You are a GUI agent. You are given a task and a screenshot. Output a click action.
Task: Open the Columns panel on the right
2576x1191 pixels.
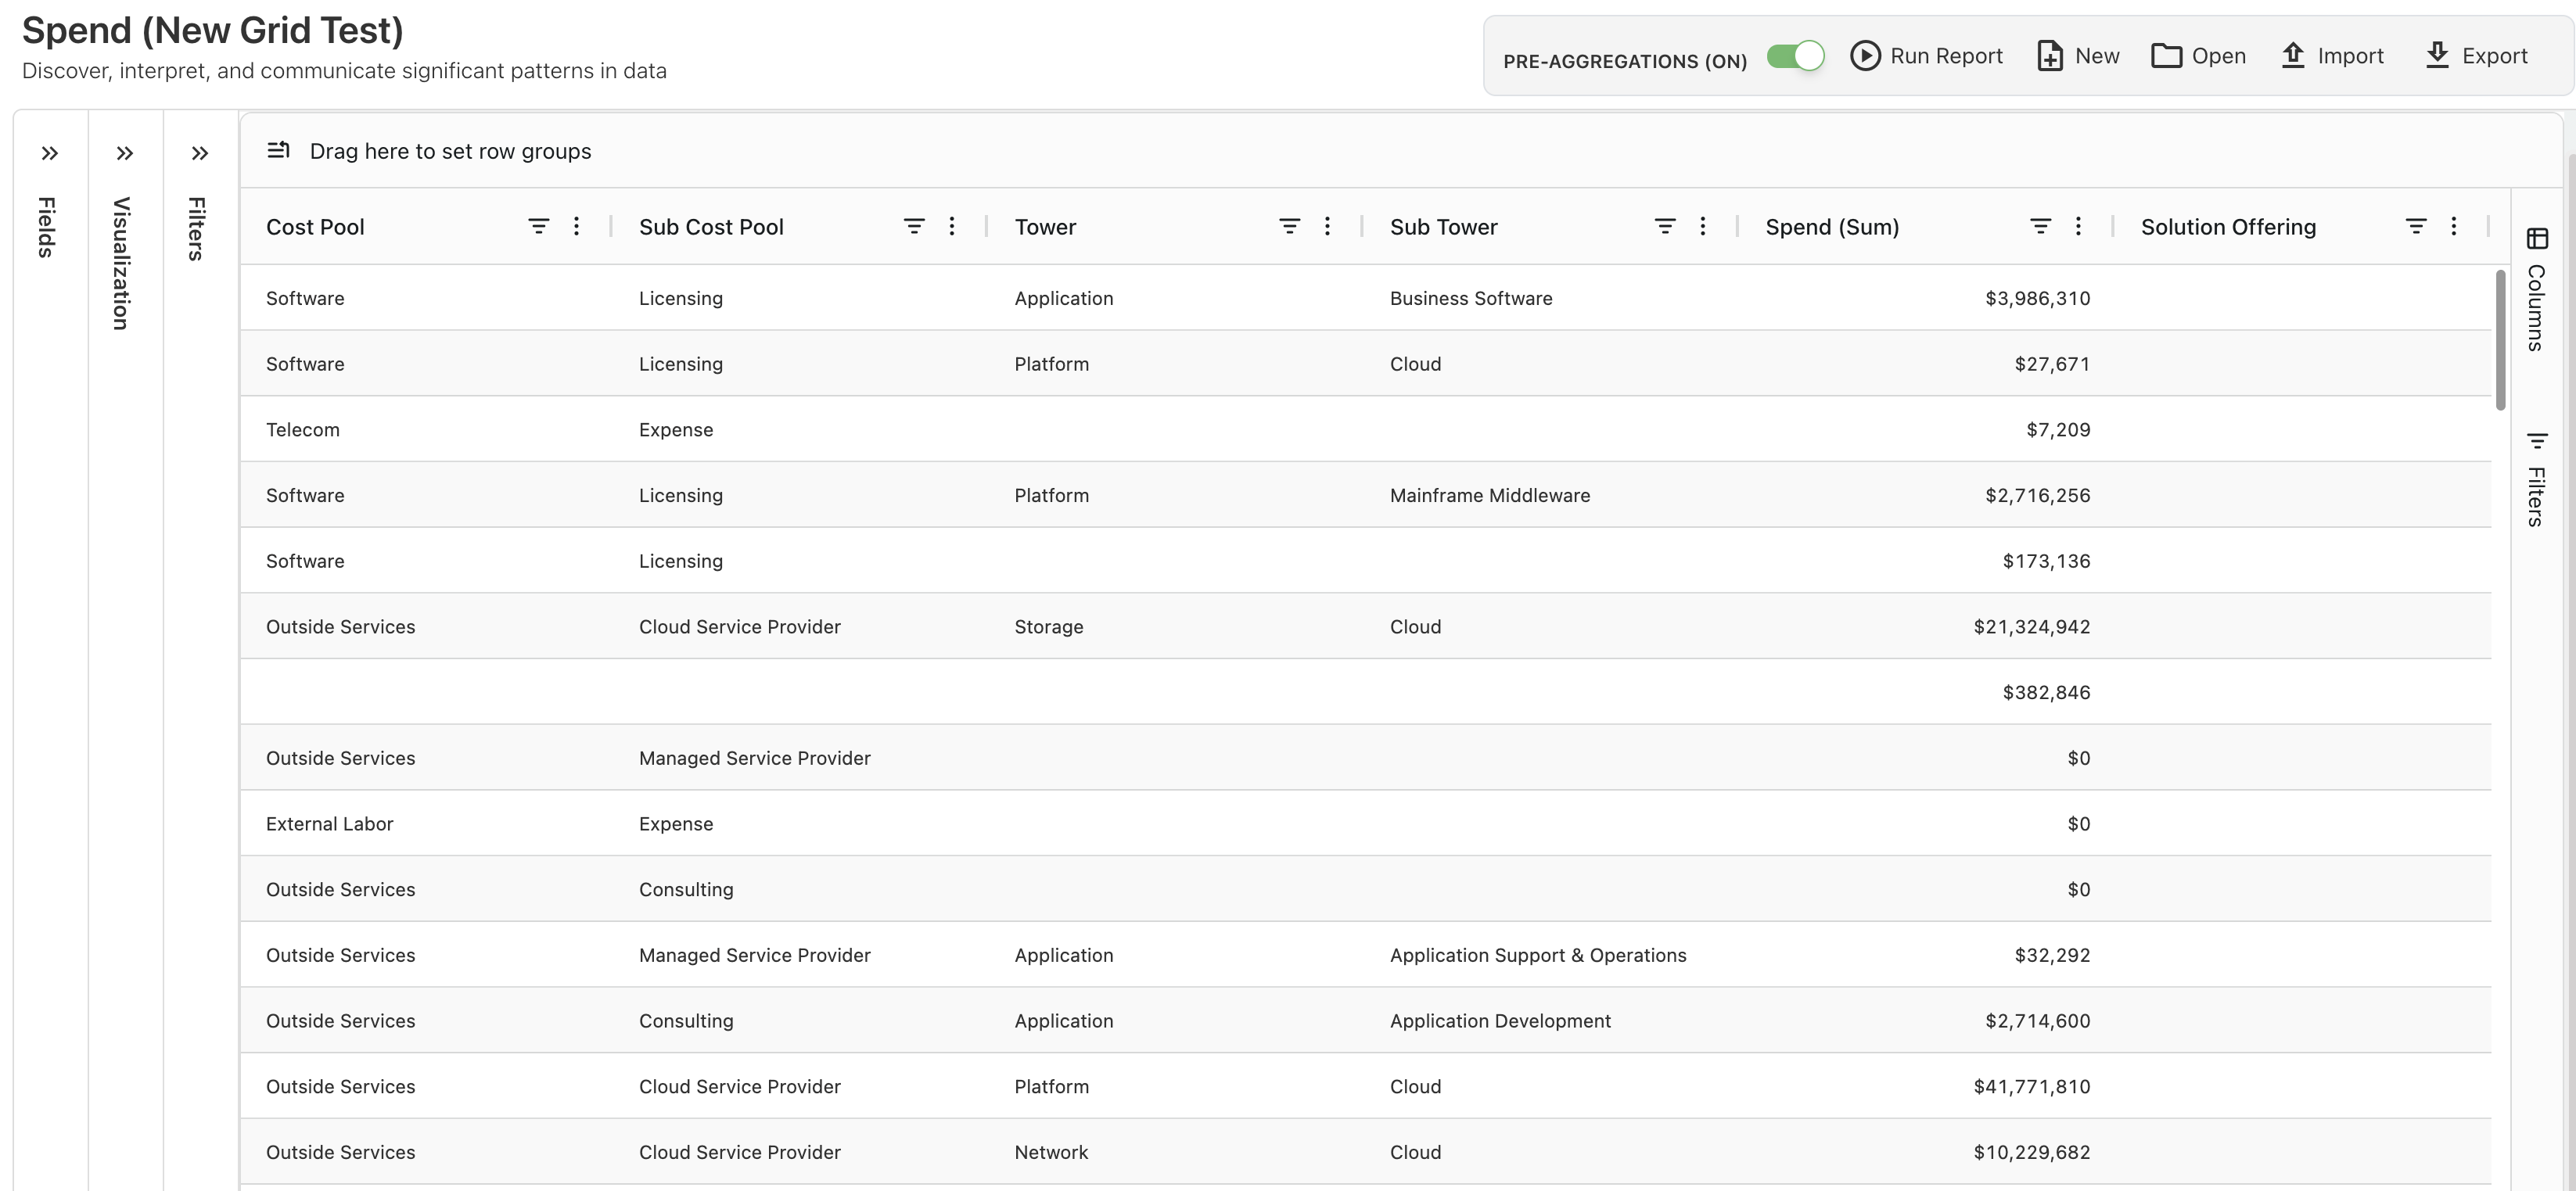(x=2537, y=239)
